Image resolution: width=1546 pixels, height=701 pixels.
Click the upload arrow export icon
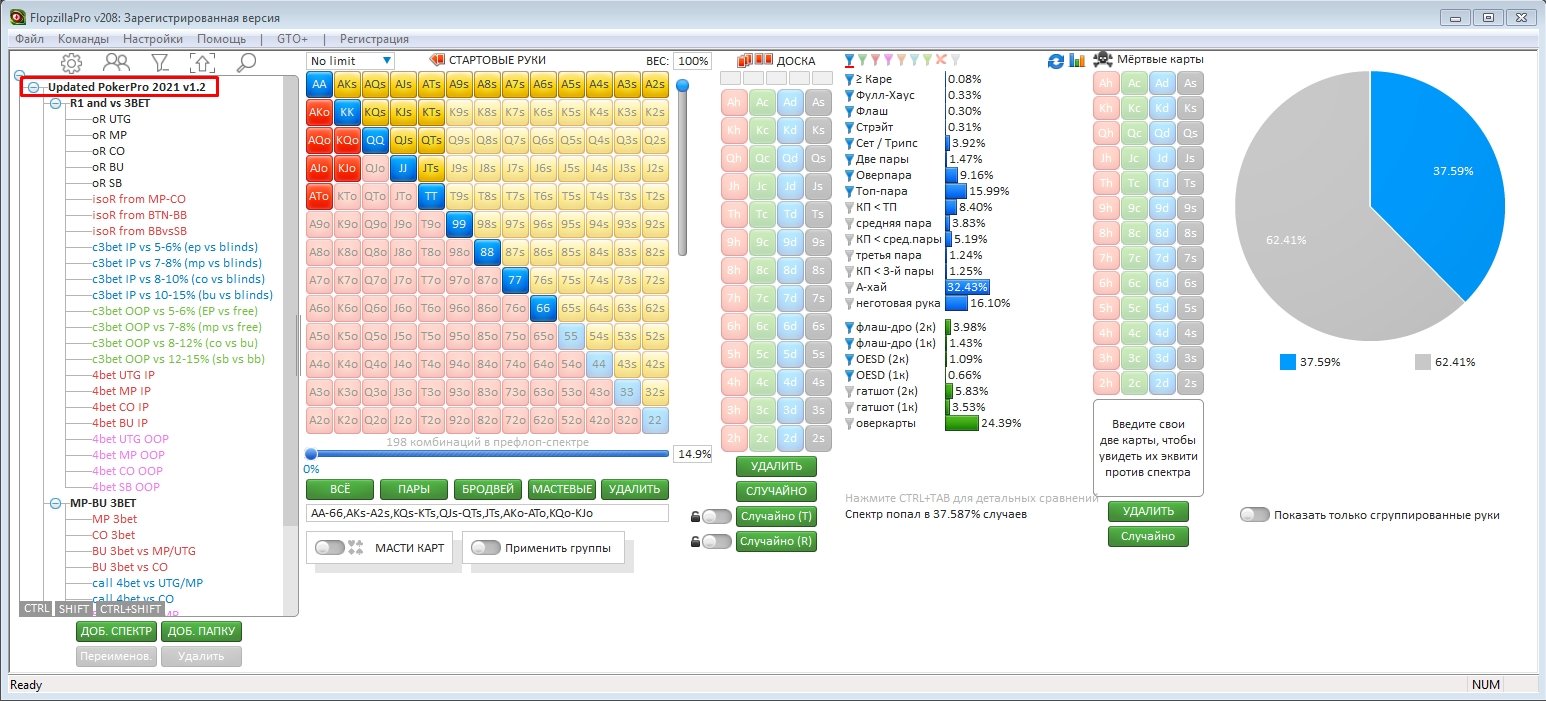point(202,63)
